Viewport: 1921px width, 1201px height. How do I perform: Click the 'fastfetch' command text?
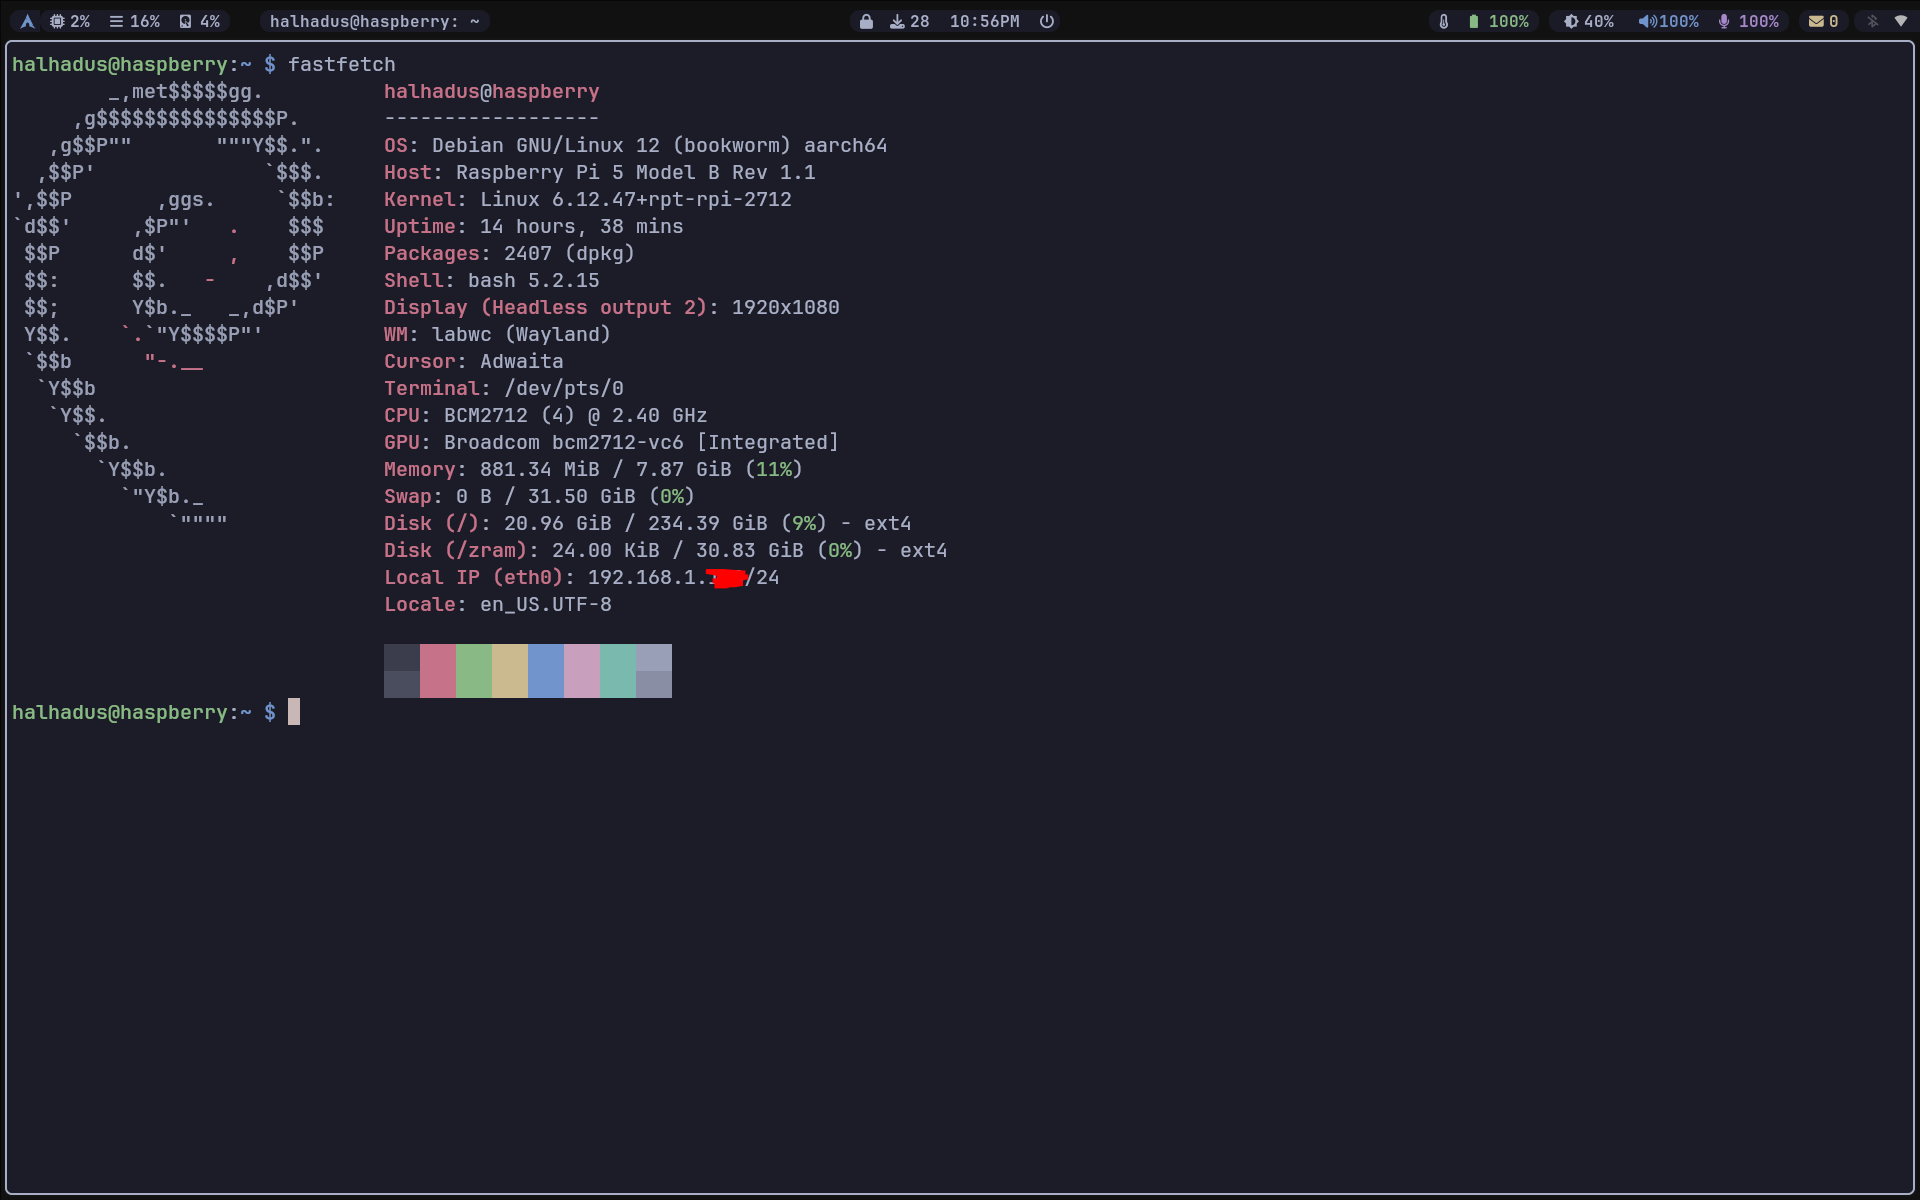[x=342, y=65]
